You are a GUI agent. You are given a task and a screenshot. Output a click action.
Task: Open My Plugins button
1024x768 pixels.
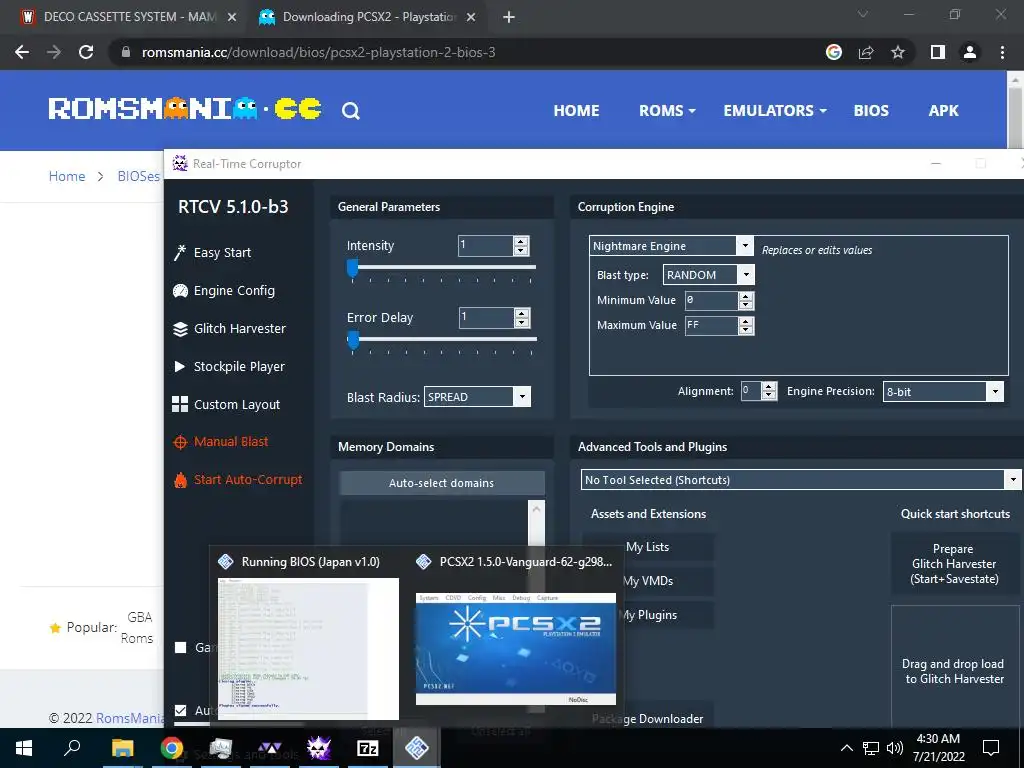(648, 615)
